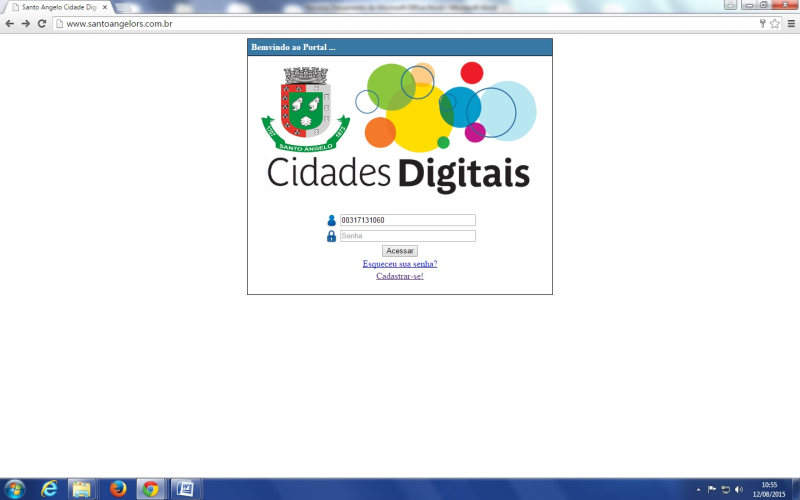Switch to Microsoft Word in the taskbar
800x500 pixels.
185,489
